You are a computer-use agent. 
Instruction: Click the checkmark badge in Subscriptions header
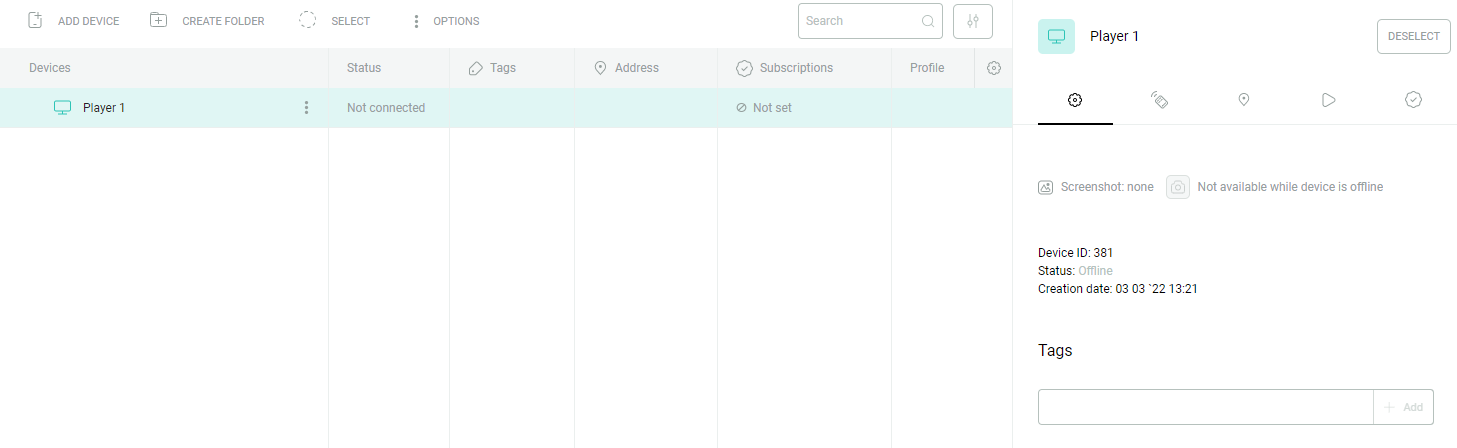[744, 68]
